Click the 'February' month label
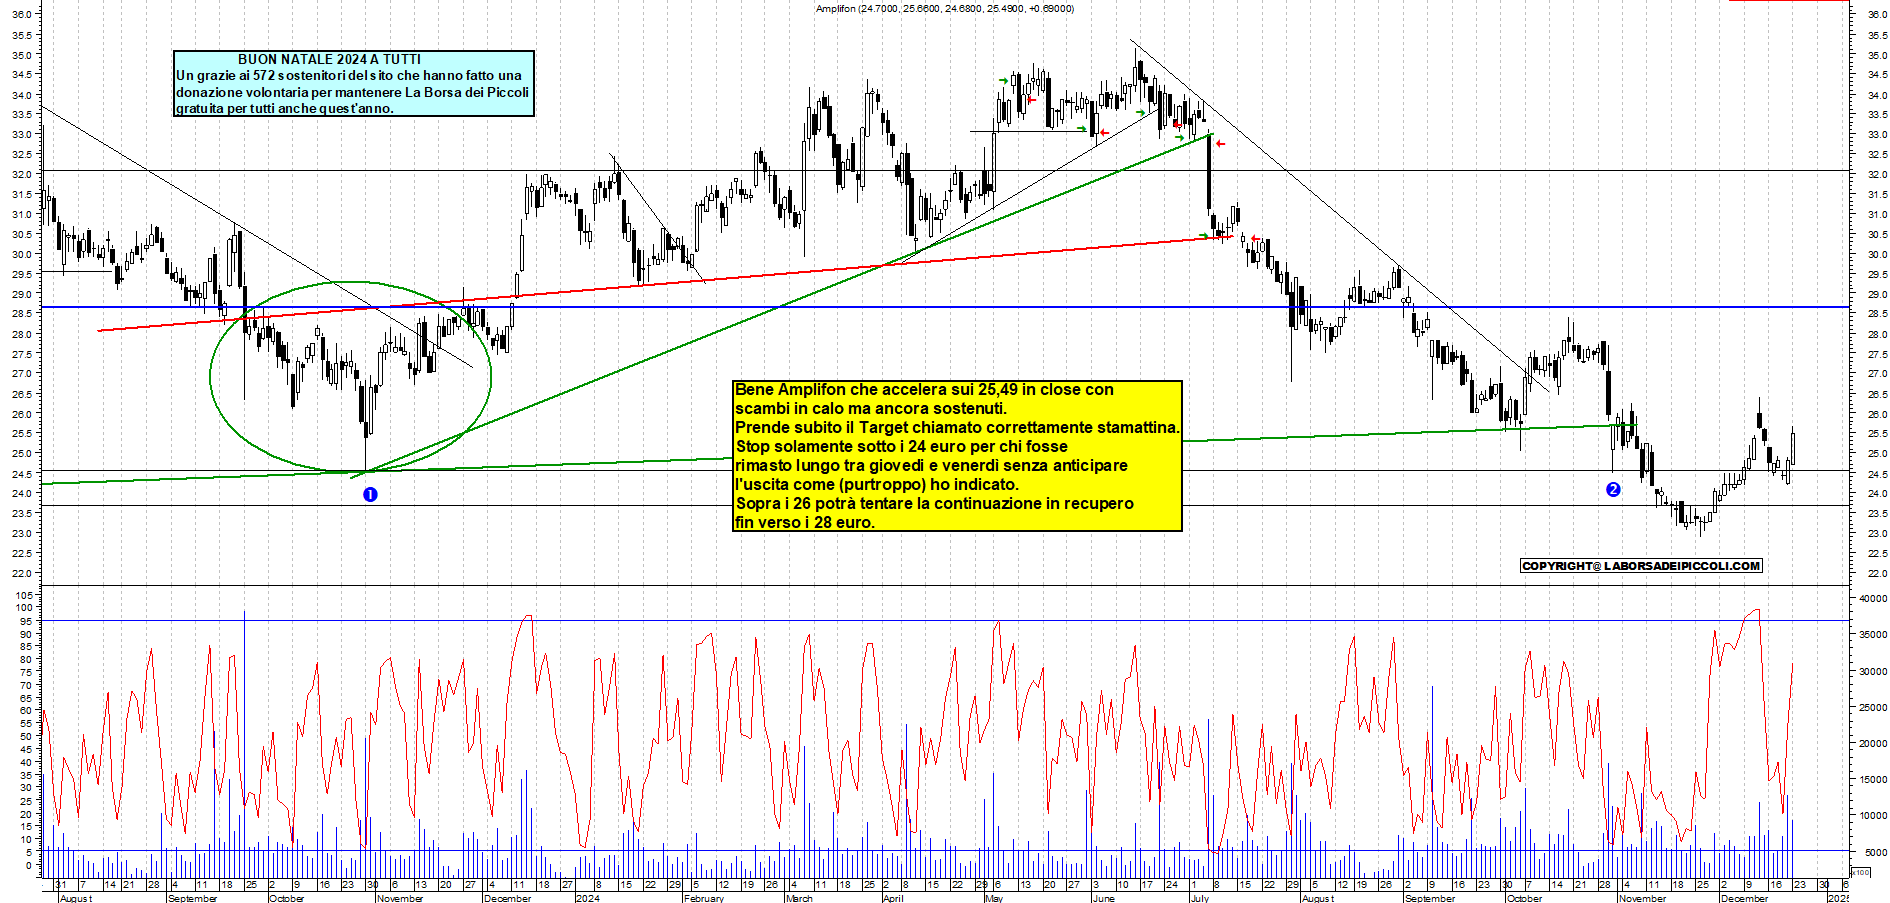The image size is (1890, 903). pos(704,898)
